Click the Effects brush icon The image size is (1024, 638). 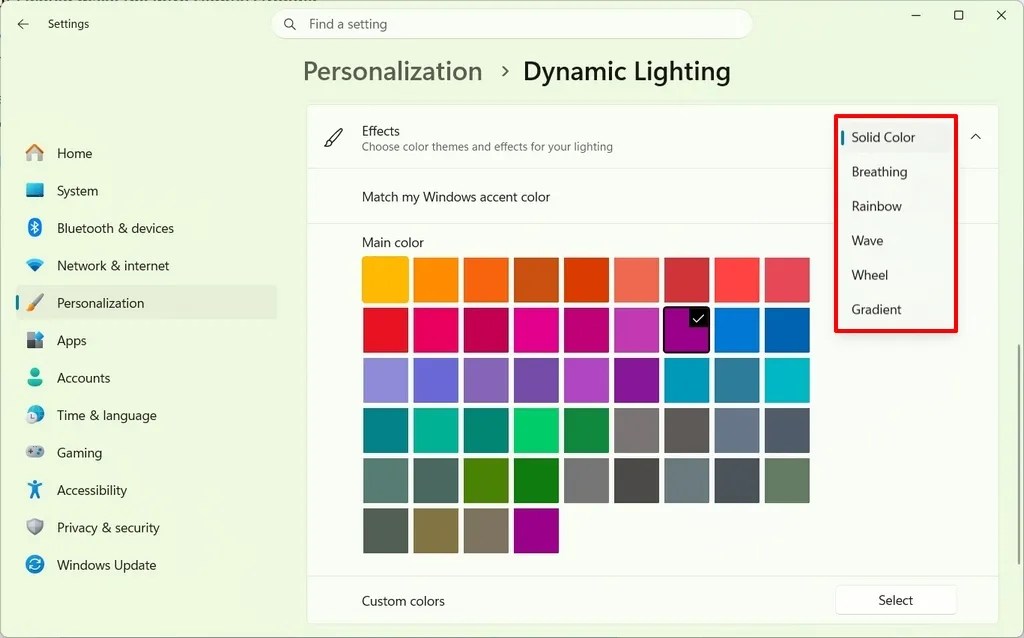[334, 138]
